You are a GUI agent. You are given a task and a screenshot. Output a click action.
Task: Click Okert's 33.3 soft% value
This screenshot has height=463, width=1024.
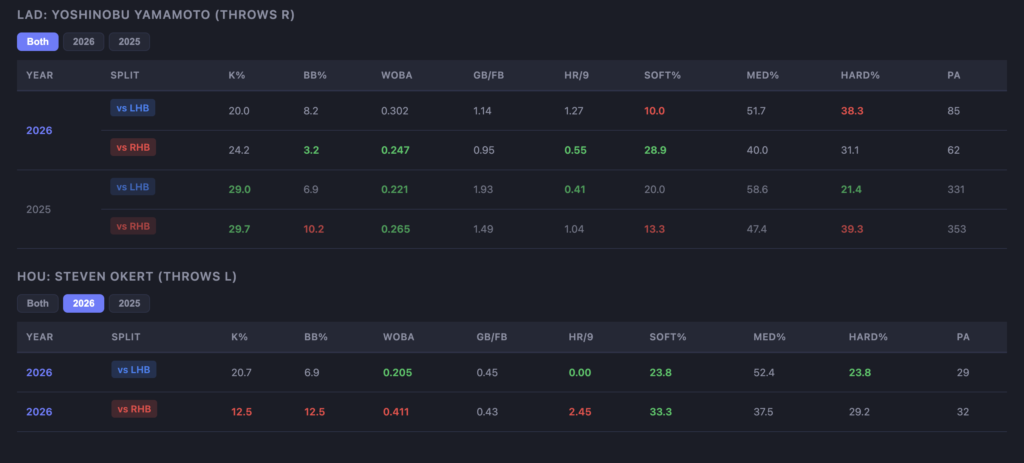click(x=661, y=412)
